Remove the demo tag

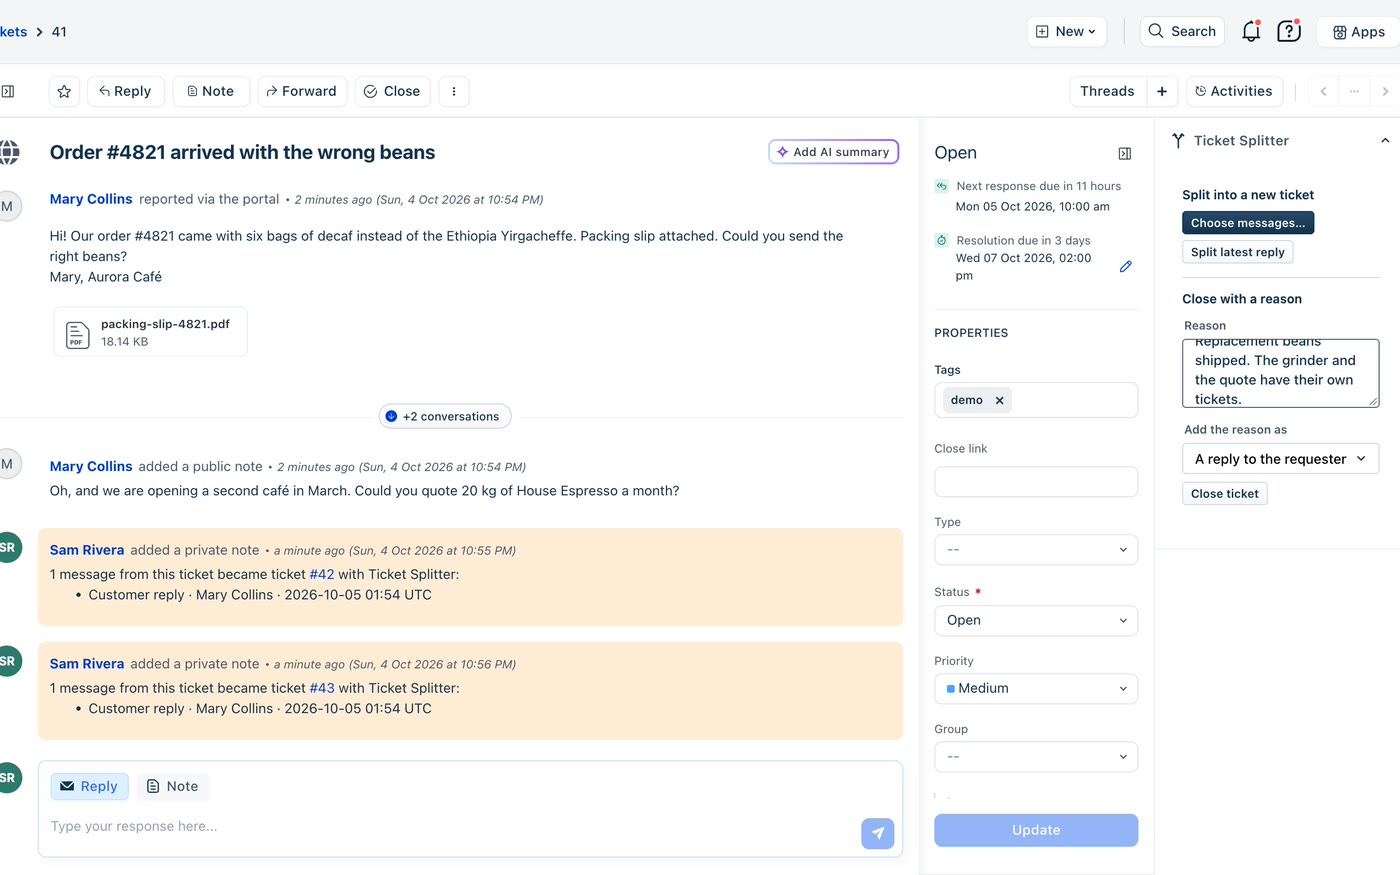(999, 400)
